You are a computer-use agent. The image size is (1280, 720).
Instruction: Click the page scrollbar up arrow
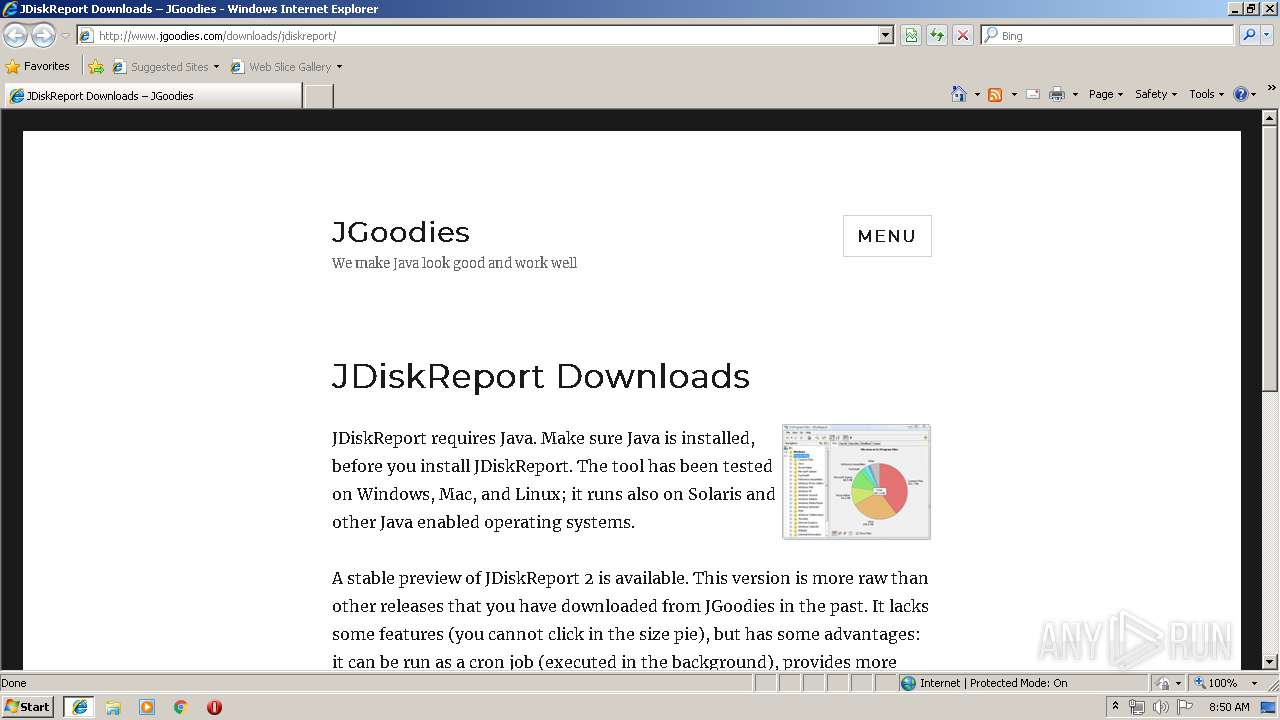pyautogui.click(x=1270, y=118)
